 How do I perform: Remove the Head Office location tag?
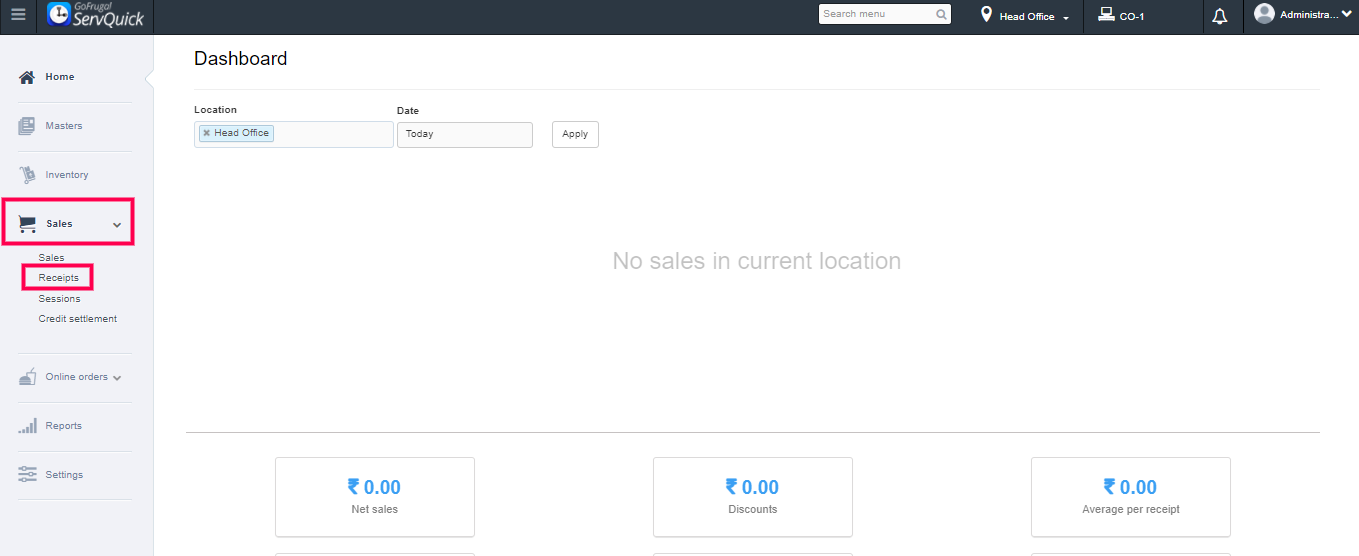tap(207, 133)
